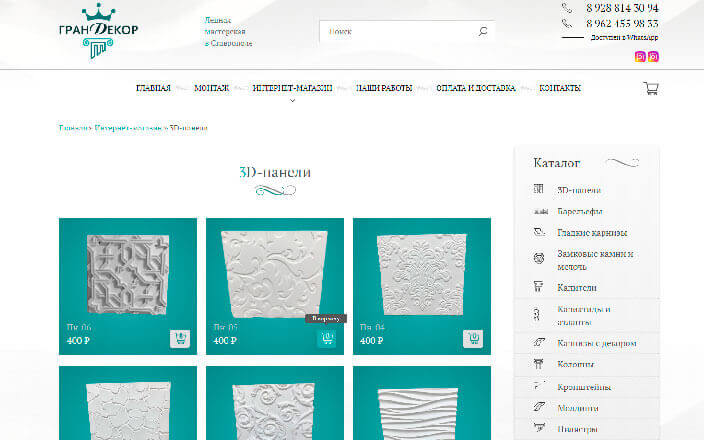Open Карнизы с декором catalog link
704x440 pixels.
[x=597, y=343]
